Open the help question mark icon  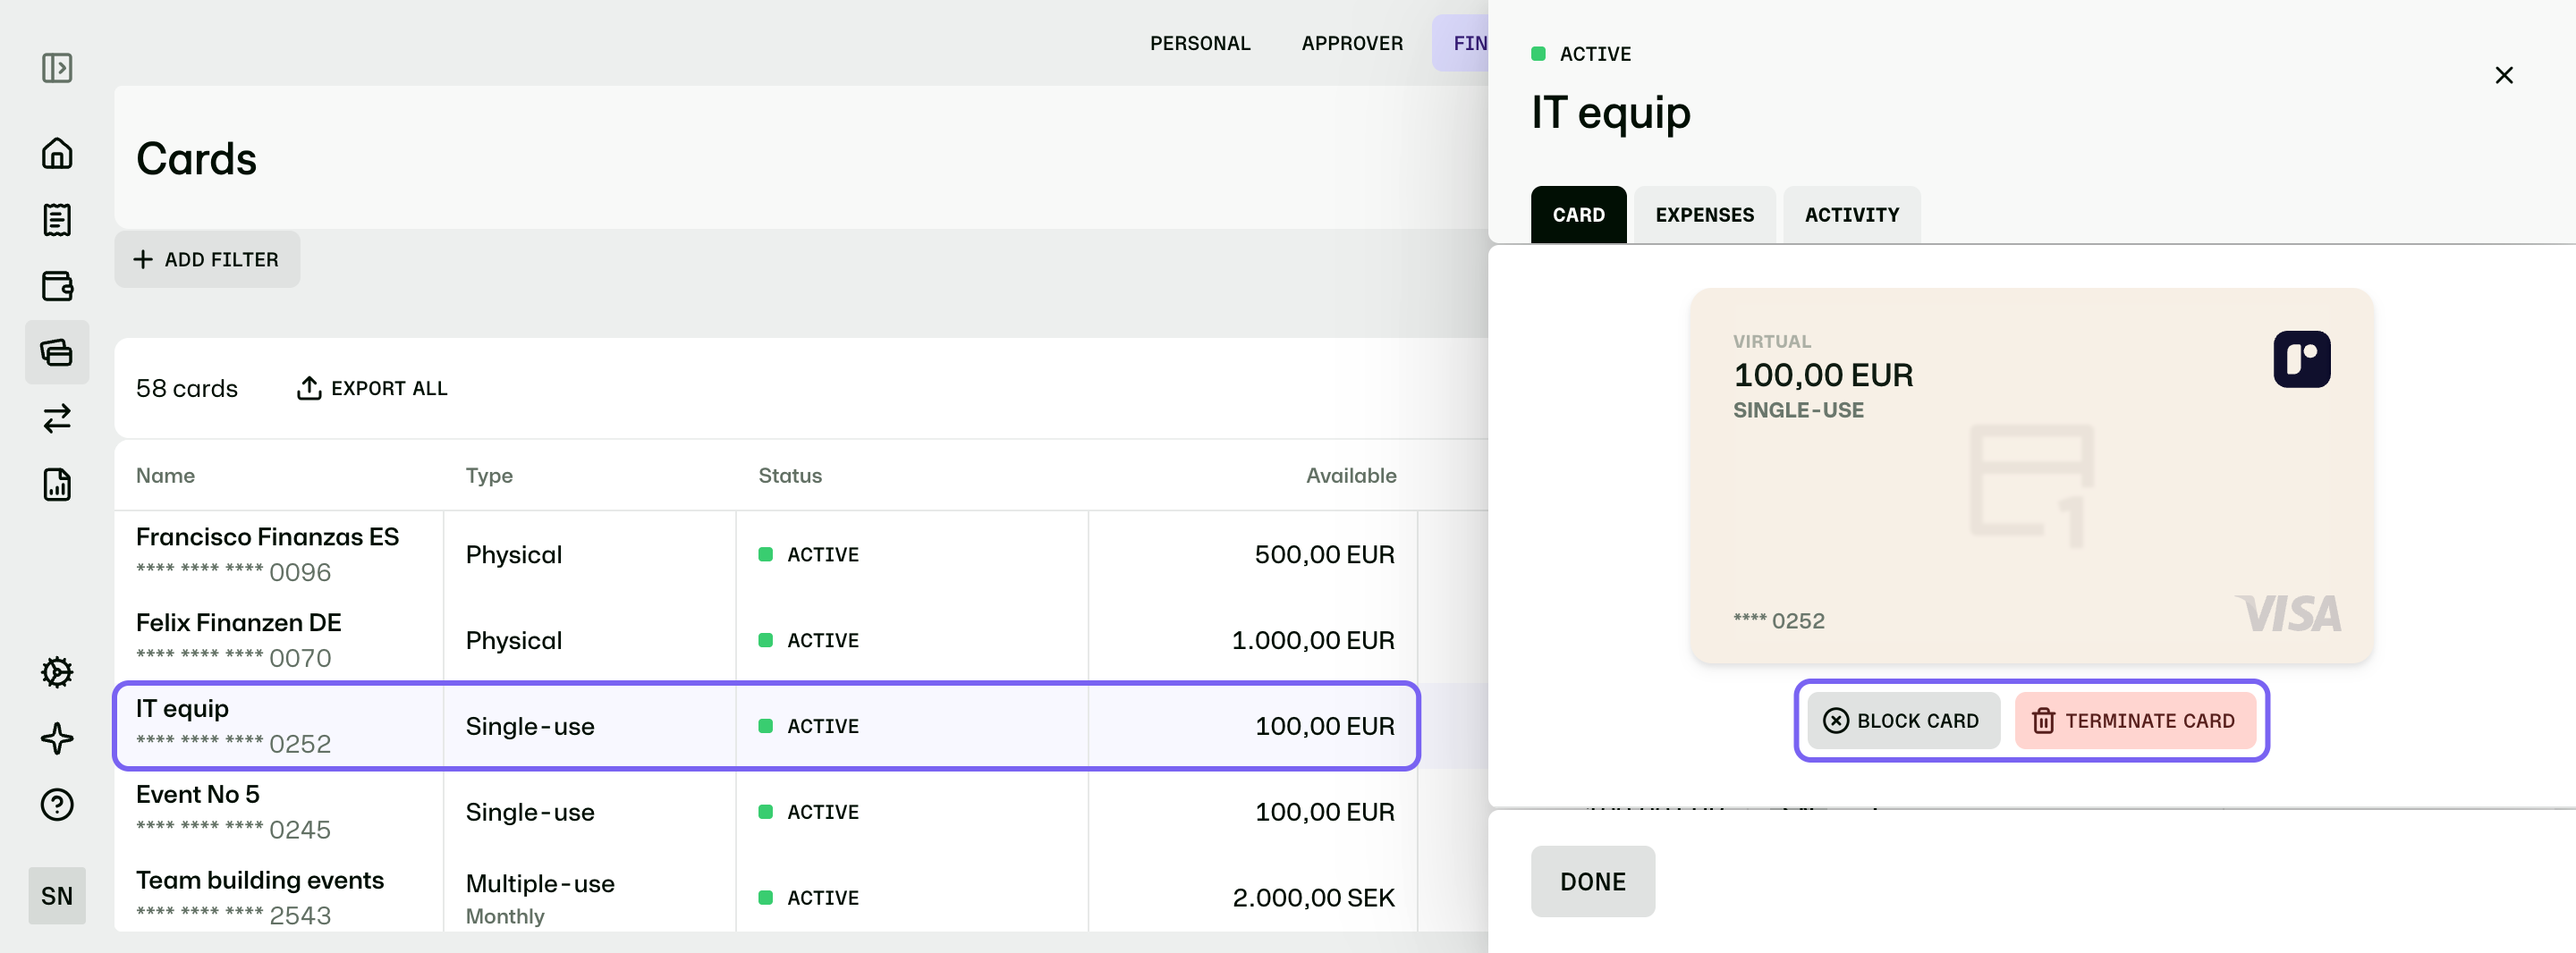[57, 804]
